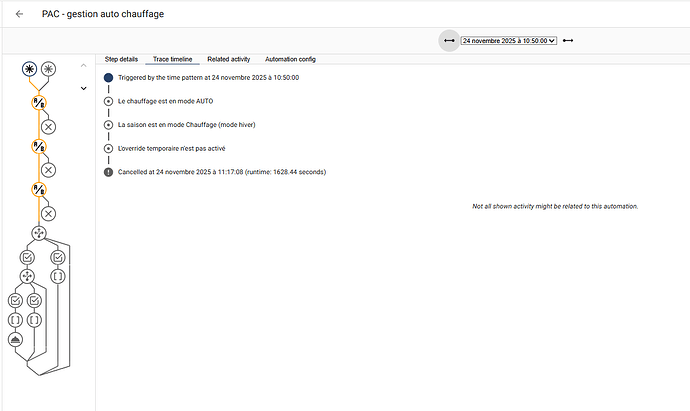Go back using the header arrow
Screen dimensions: 690x411
coord(19,14)
